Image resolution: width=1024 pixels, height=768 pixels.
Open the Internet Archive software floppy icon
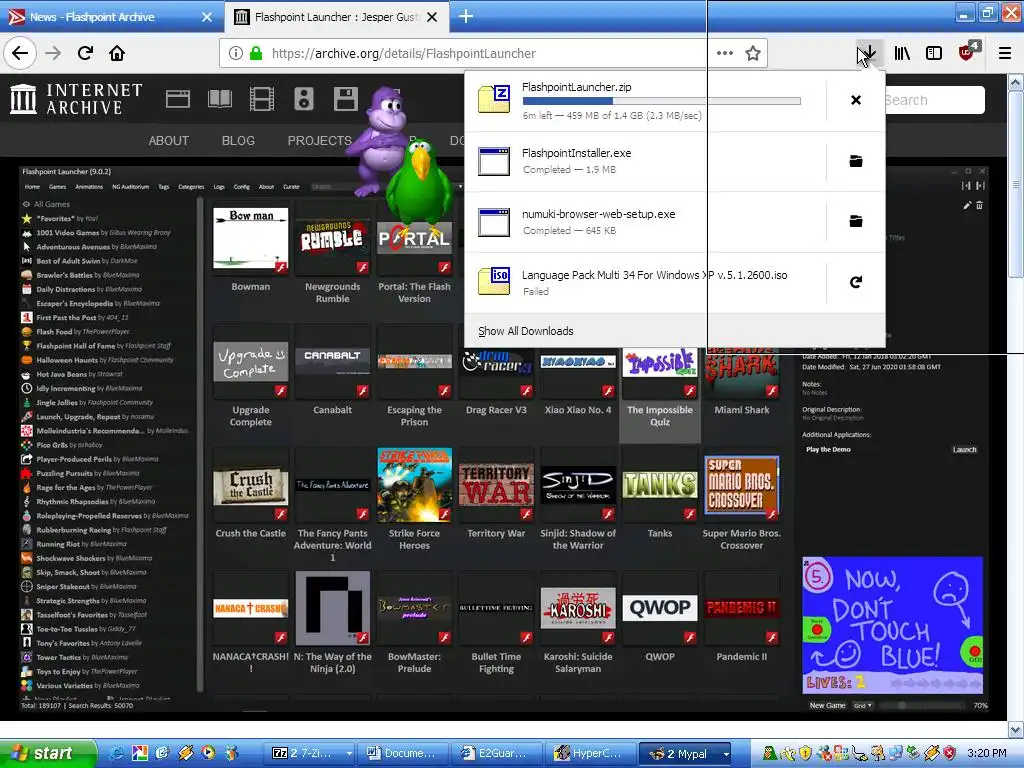pyautogui.click(x=345, y=99)
